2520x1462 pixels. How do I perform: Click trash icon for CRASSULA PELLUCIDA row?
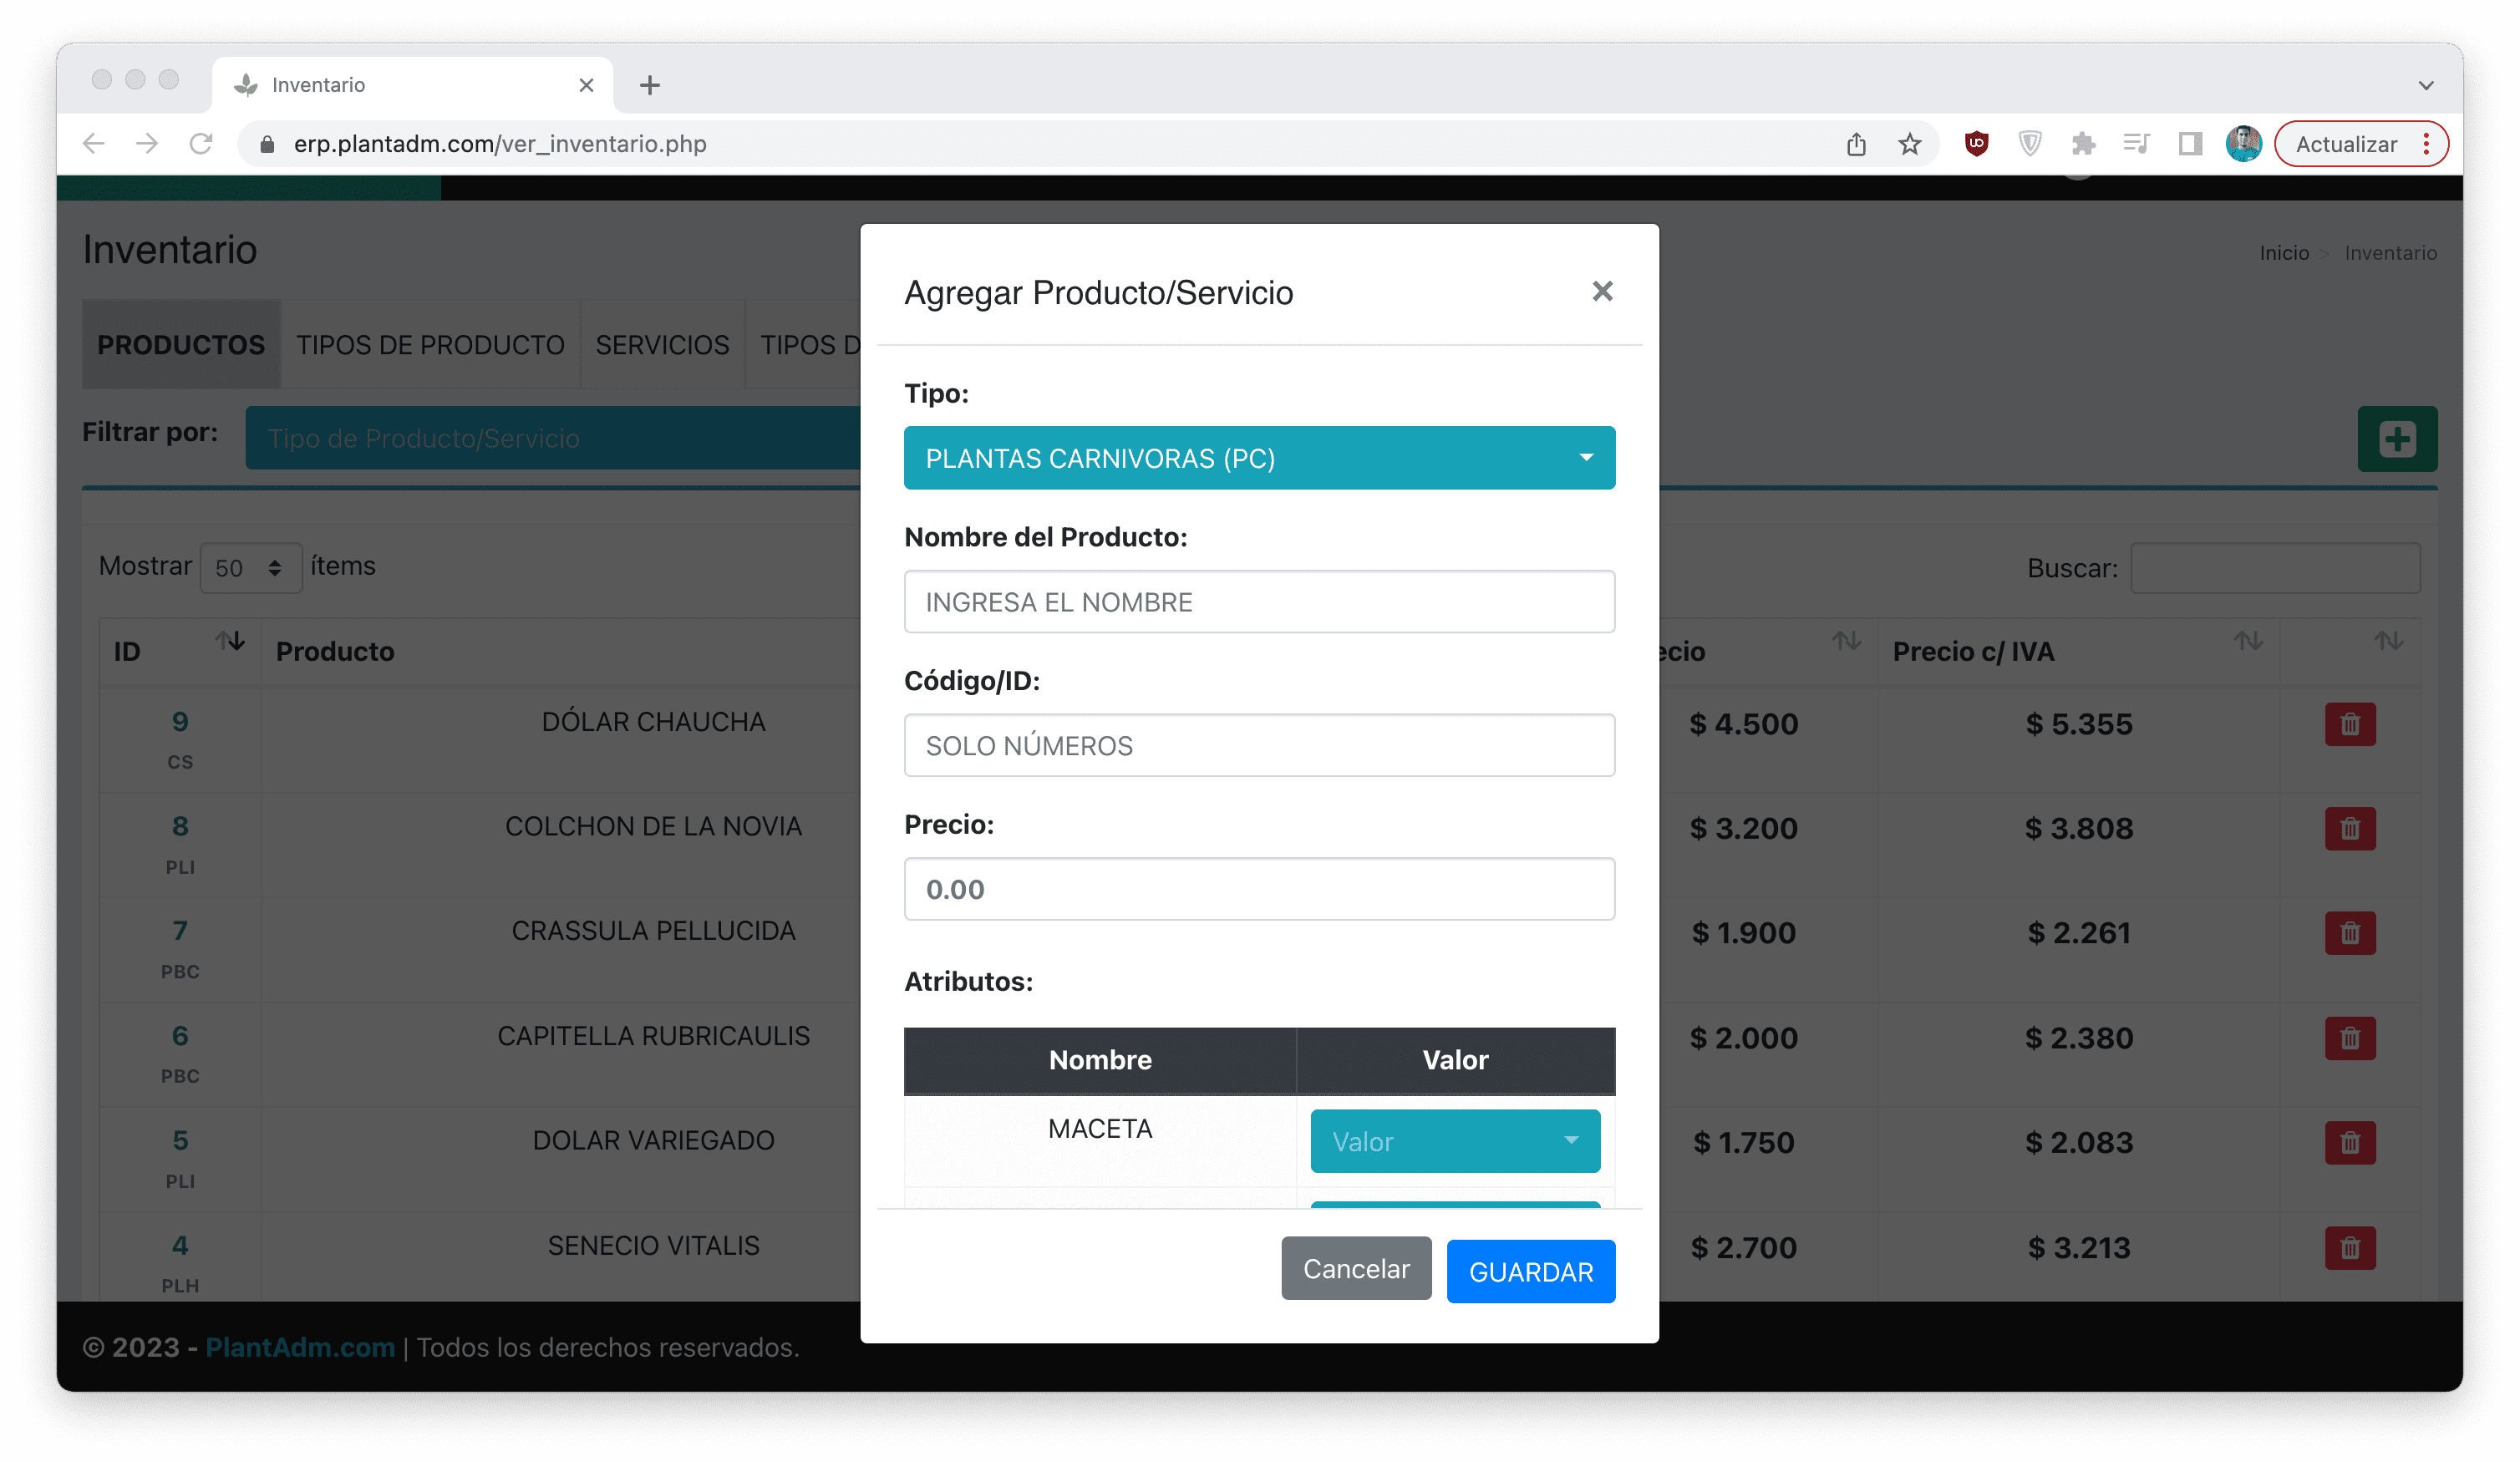[2349, 933]
